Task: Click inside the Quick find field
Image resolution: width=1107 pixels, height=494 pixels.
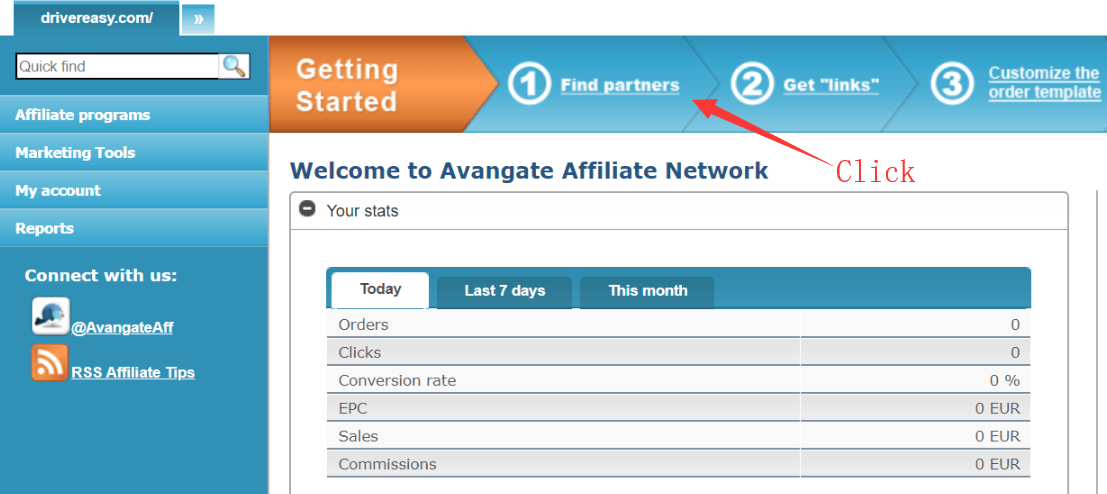Action: [117, 67]
